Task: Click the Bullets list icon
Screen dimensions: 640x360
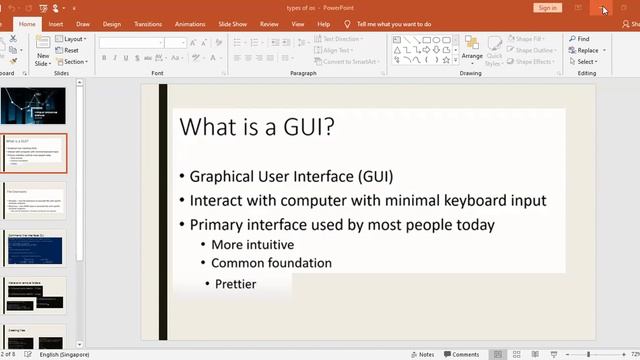Action: (x=237, y=42)
